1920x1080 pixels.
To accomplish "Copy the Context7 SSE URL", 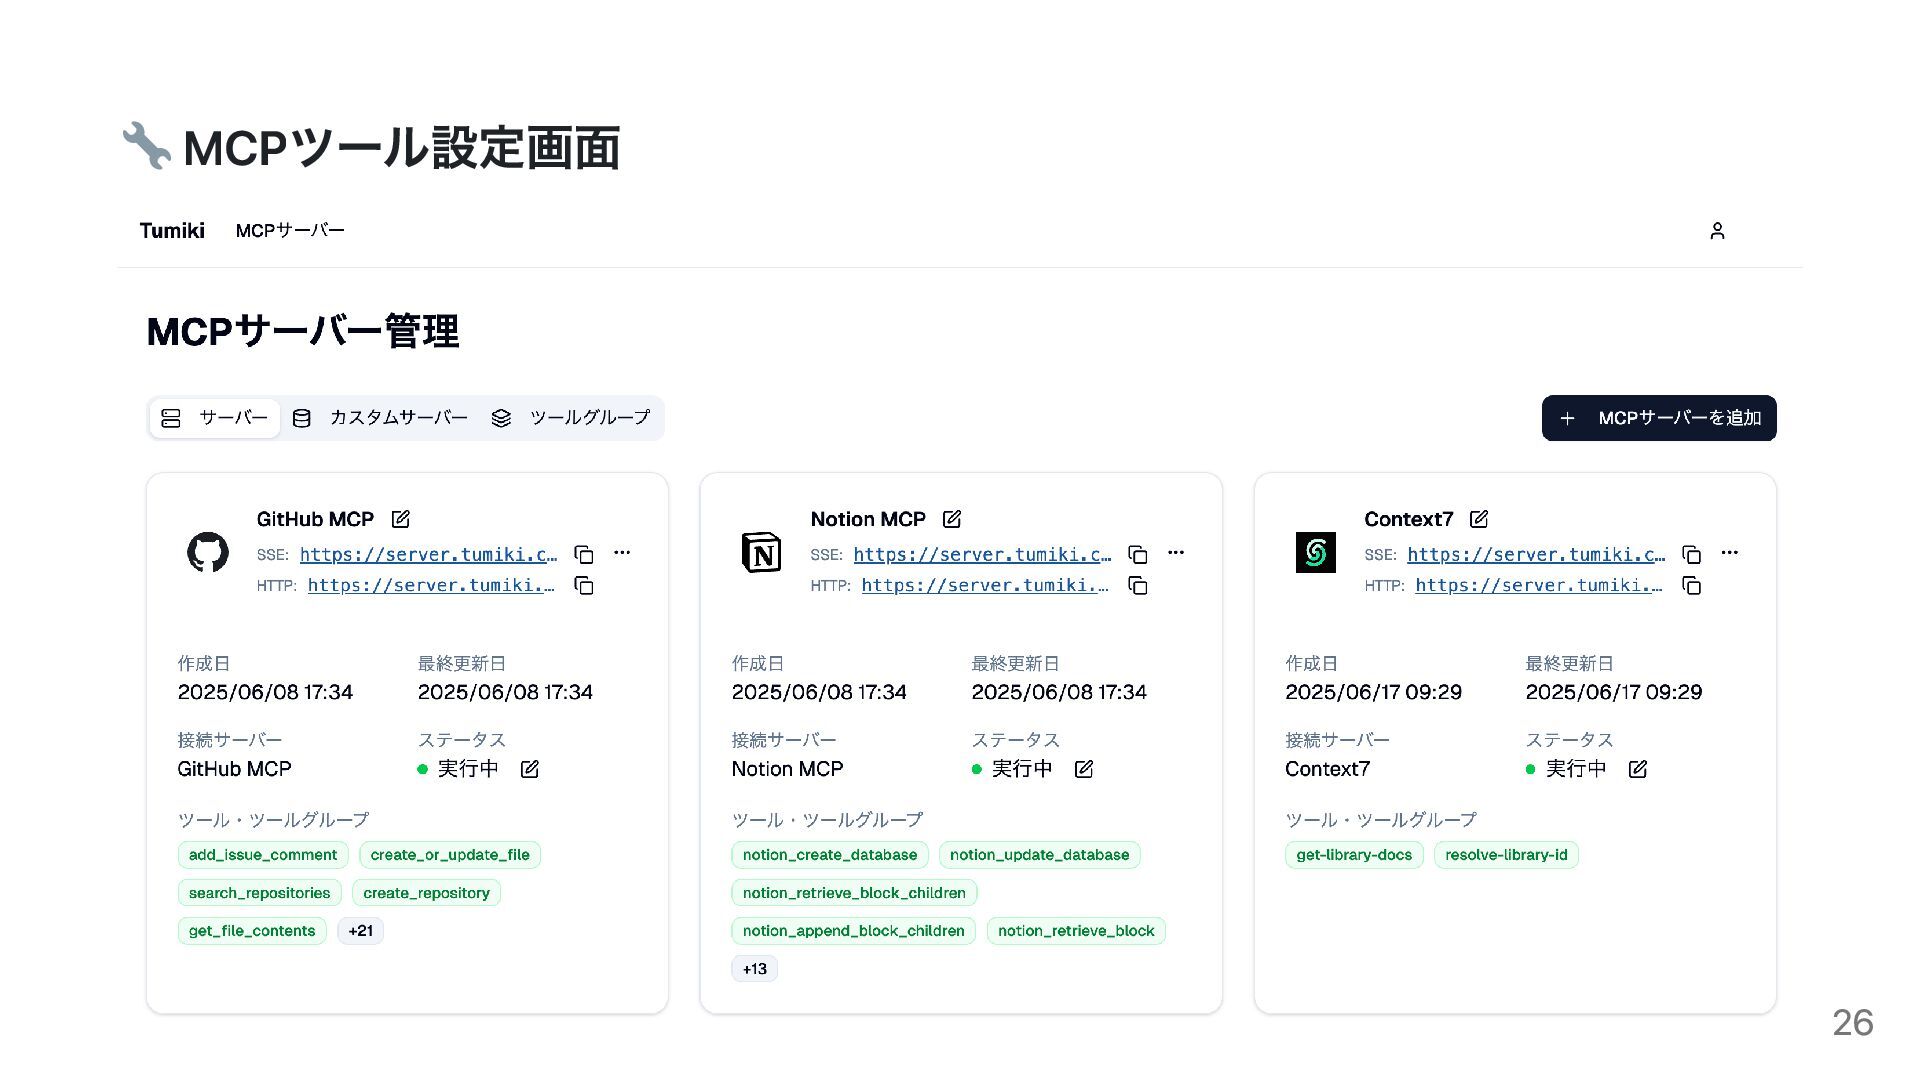I will click(1692, 554).
